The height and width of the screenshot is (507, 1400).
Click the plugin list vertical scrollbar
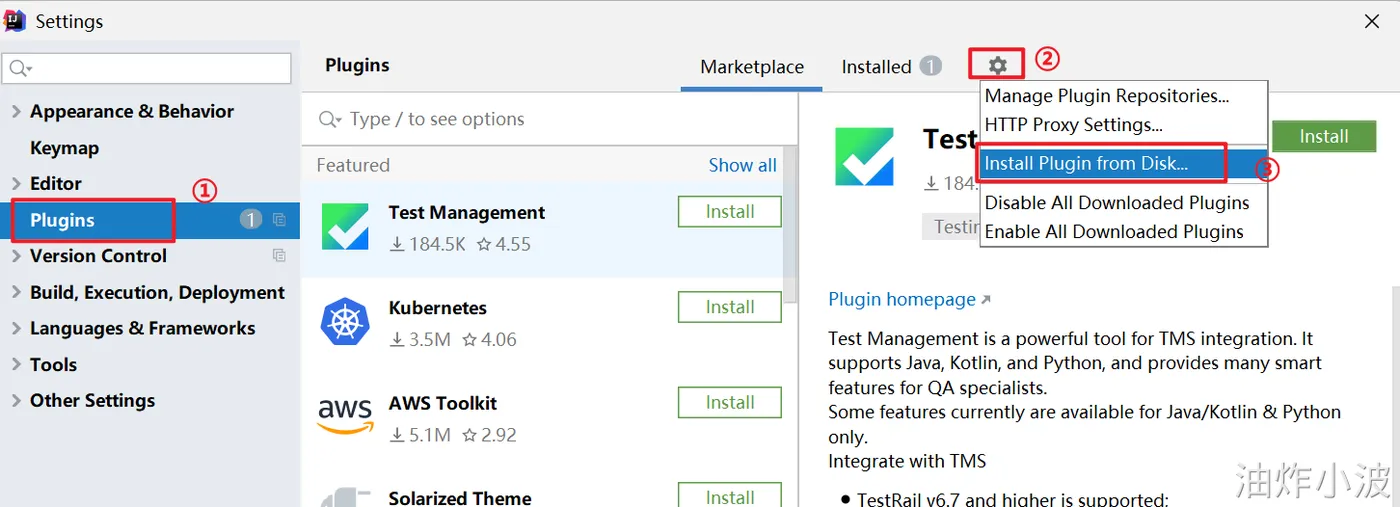tap(791, 230)
